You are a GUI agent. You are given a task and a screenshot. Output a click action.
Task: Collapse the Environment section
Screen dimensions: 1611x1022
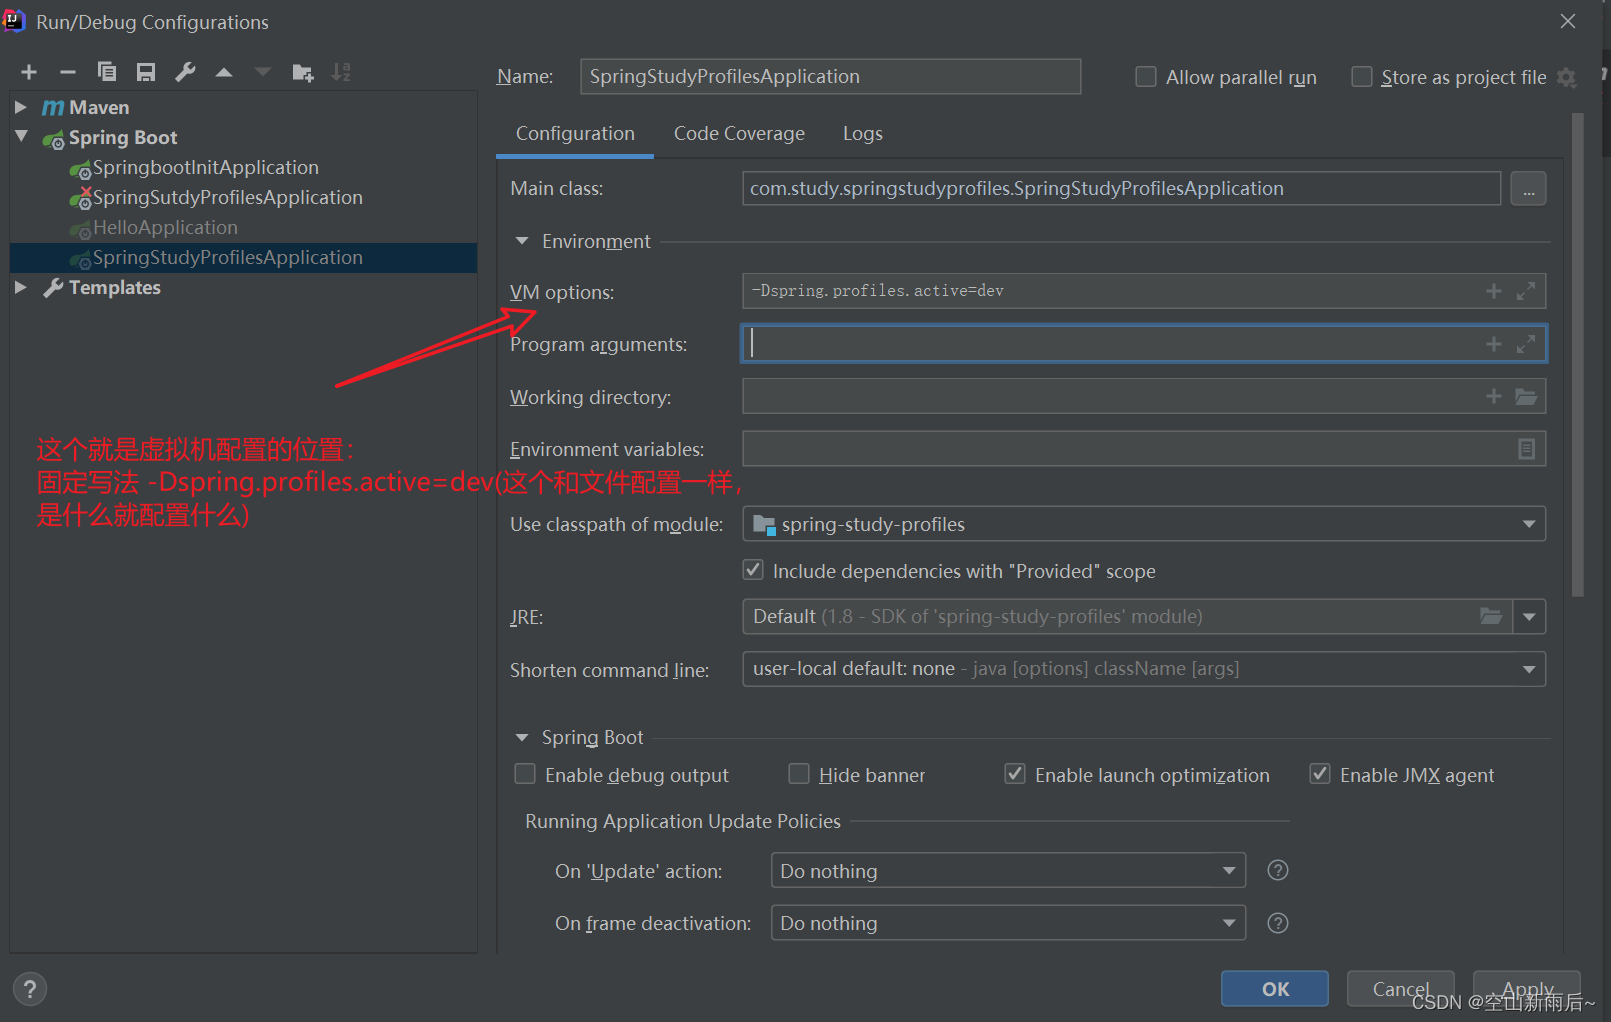tap(521, 241)
